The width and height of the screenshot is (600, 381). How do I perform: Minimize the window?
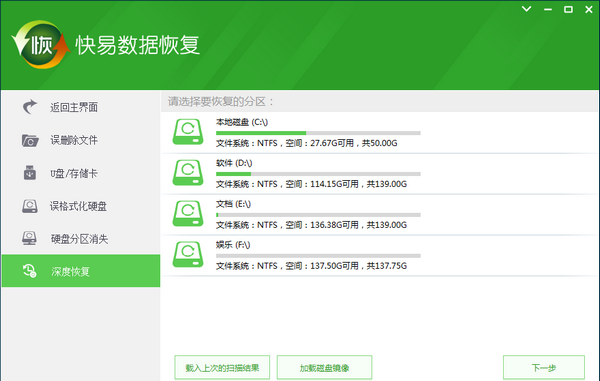[548, 9]
